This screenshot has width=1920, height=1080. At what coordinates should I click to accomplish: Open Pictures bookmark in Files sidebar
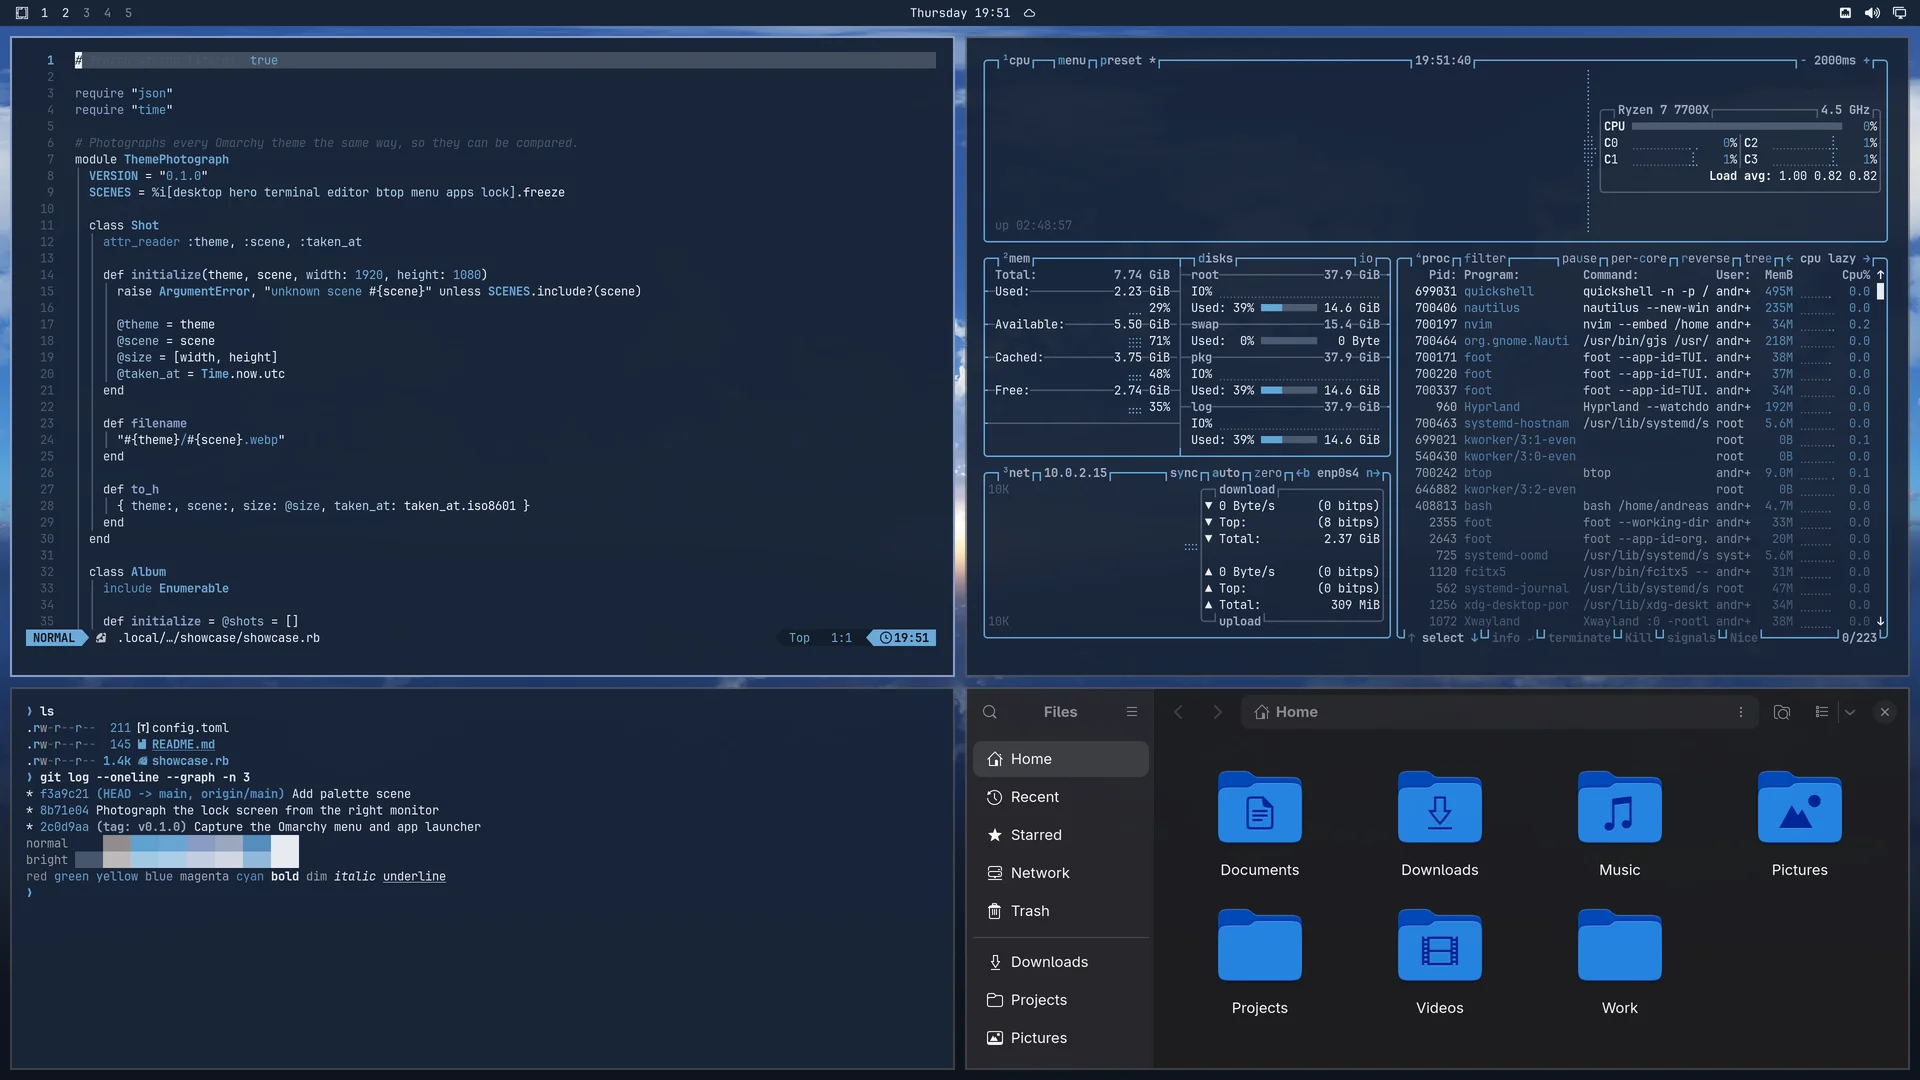click(x=1061, y=1038)
